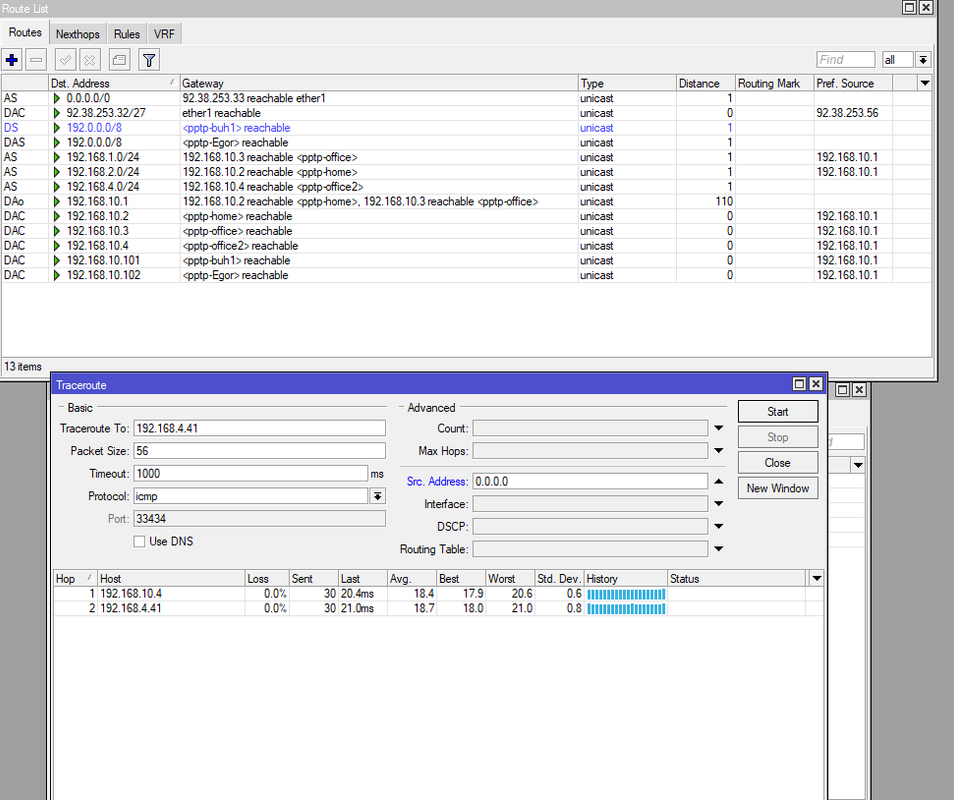The image size is (954, 800).
Task: Open the 'all' filter dropdown in Route List
Action: (x=923, y=60)
